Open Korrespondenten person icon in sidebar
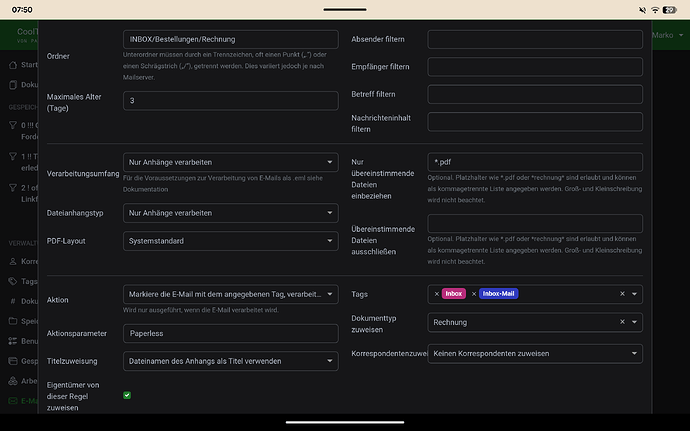The width and height of the screenshot is (690, 431). [13, 261]
